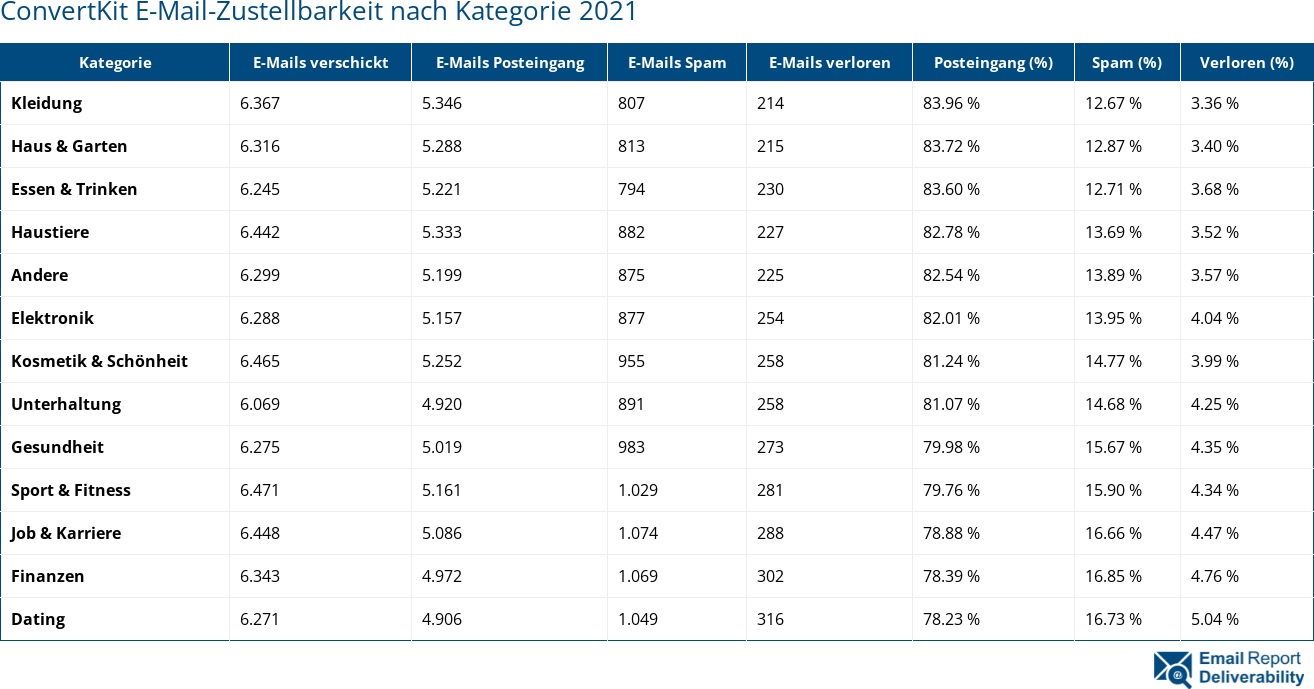Image resolution: width=1314 pixels, height=689 pixels.
Task: Click the 5.04 % verloren value
Action: (1215, 619)
